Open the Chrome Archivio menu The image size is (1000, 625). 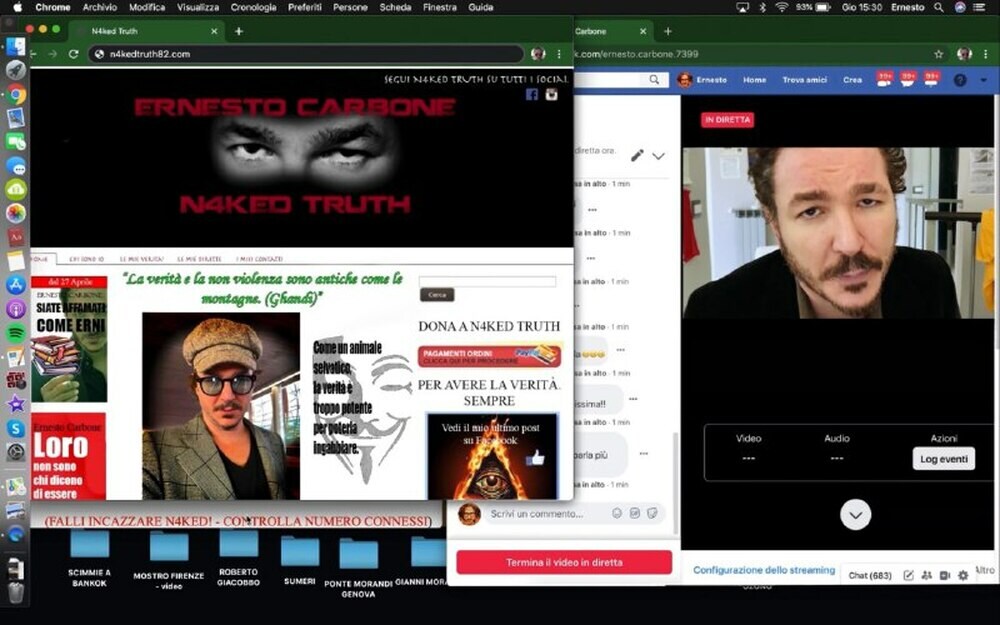pyautogui.click(x=99, y=8)
